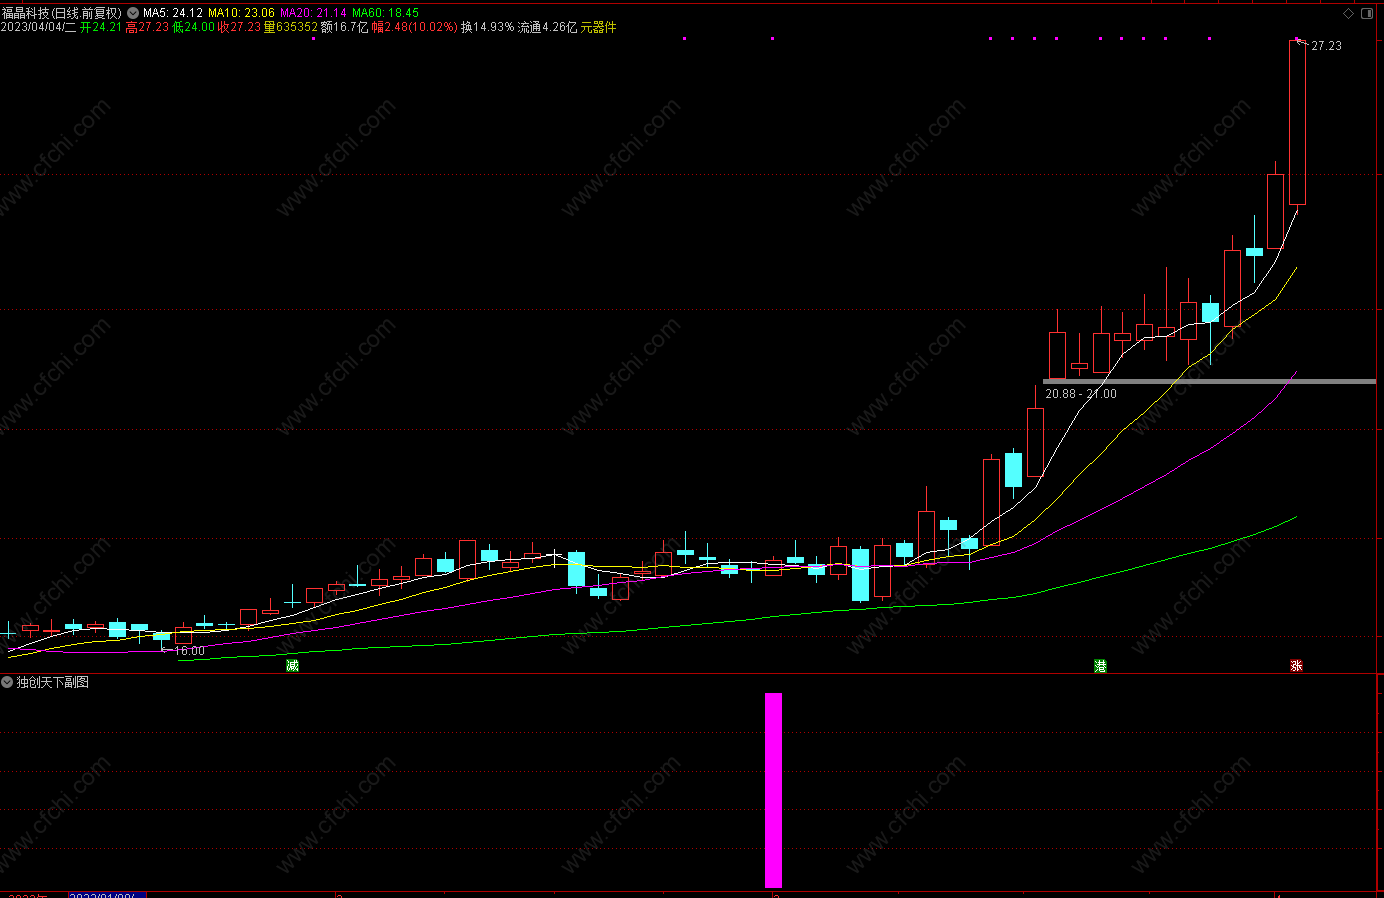Click the 27.23 high price label
The image size is (1384, 898).
(1327, 46)
